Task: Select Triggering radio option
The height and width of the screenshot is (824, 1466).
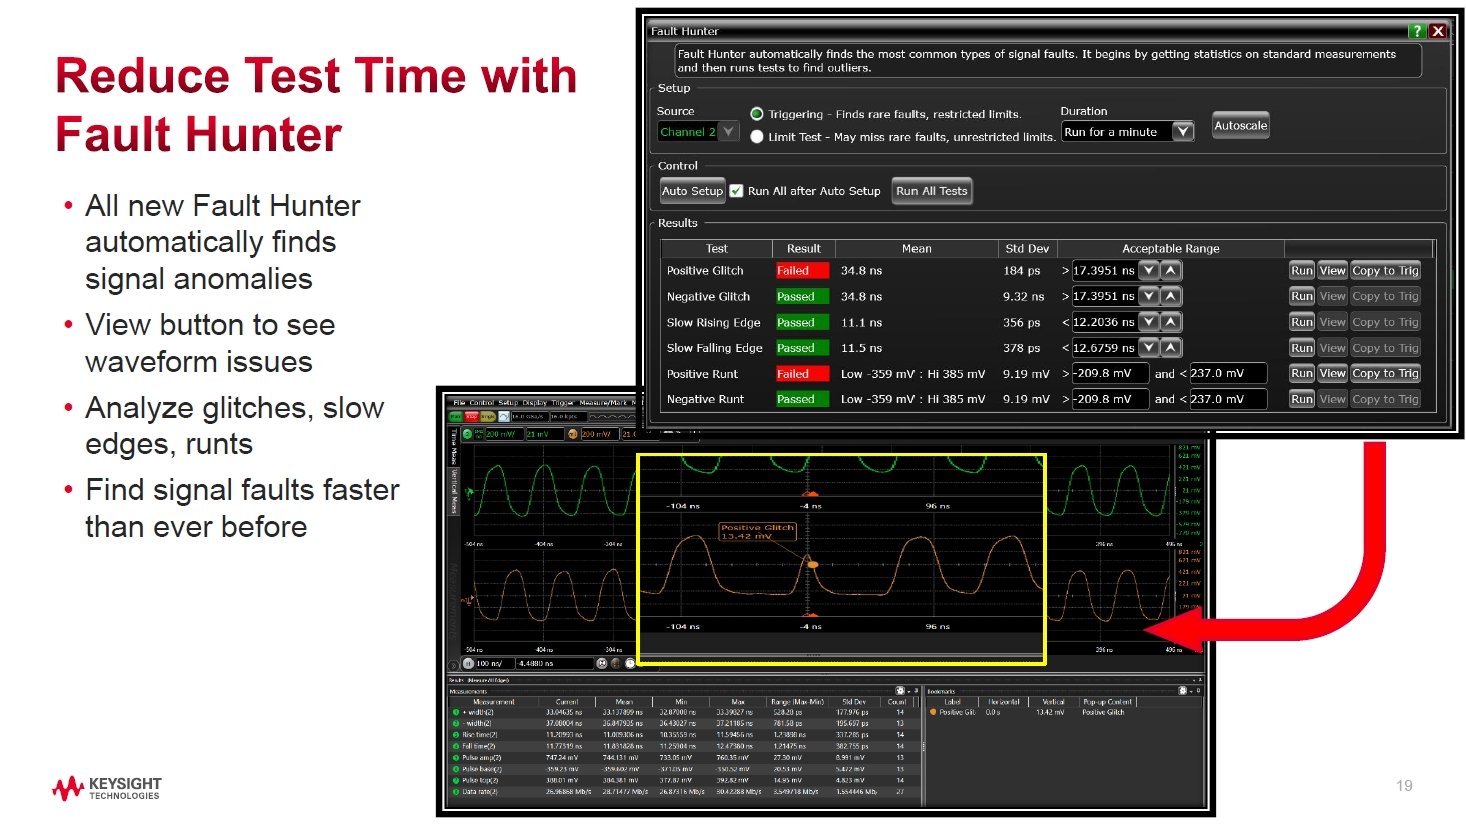Action: click(757, 114)
